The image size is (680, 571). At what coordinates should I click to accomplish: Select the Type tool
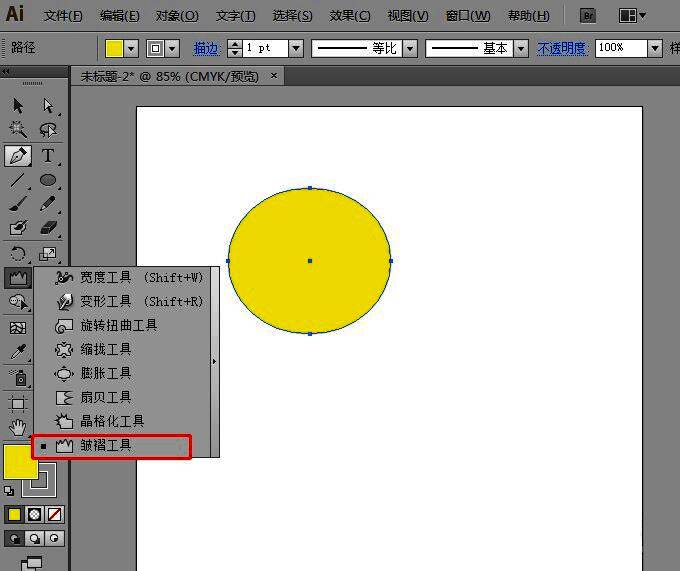(x=47, y=156)
